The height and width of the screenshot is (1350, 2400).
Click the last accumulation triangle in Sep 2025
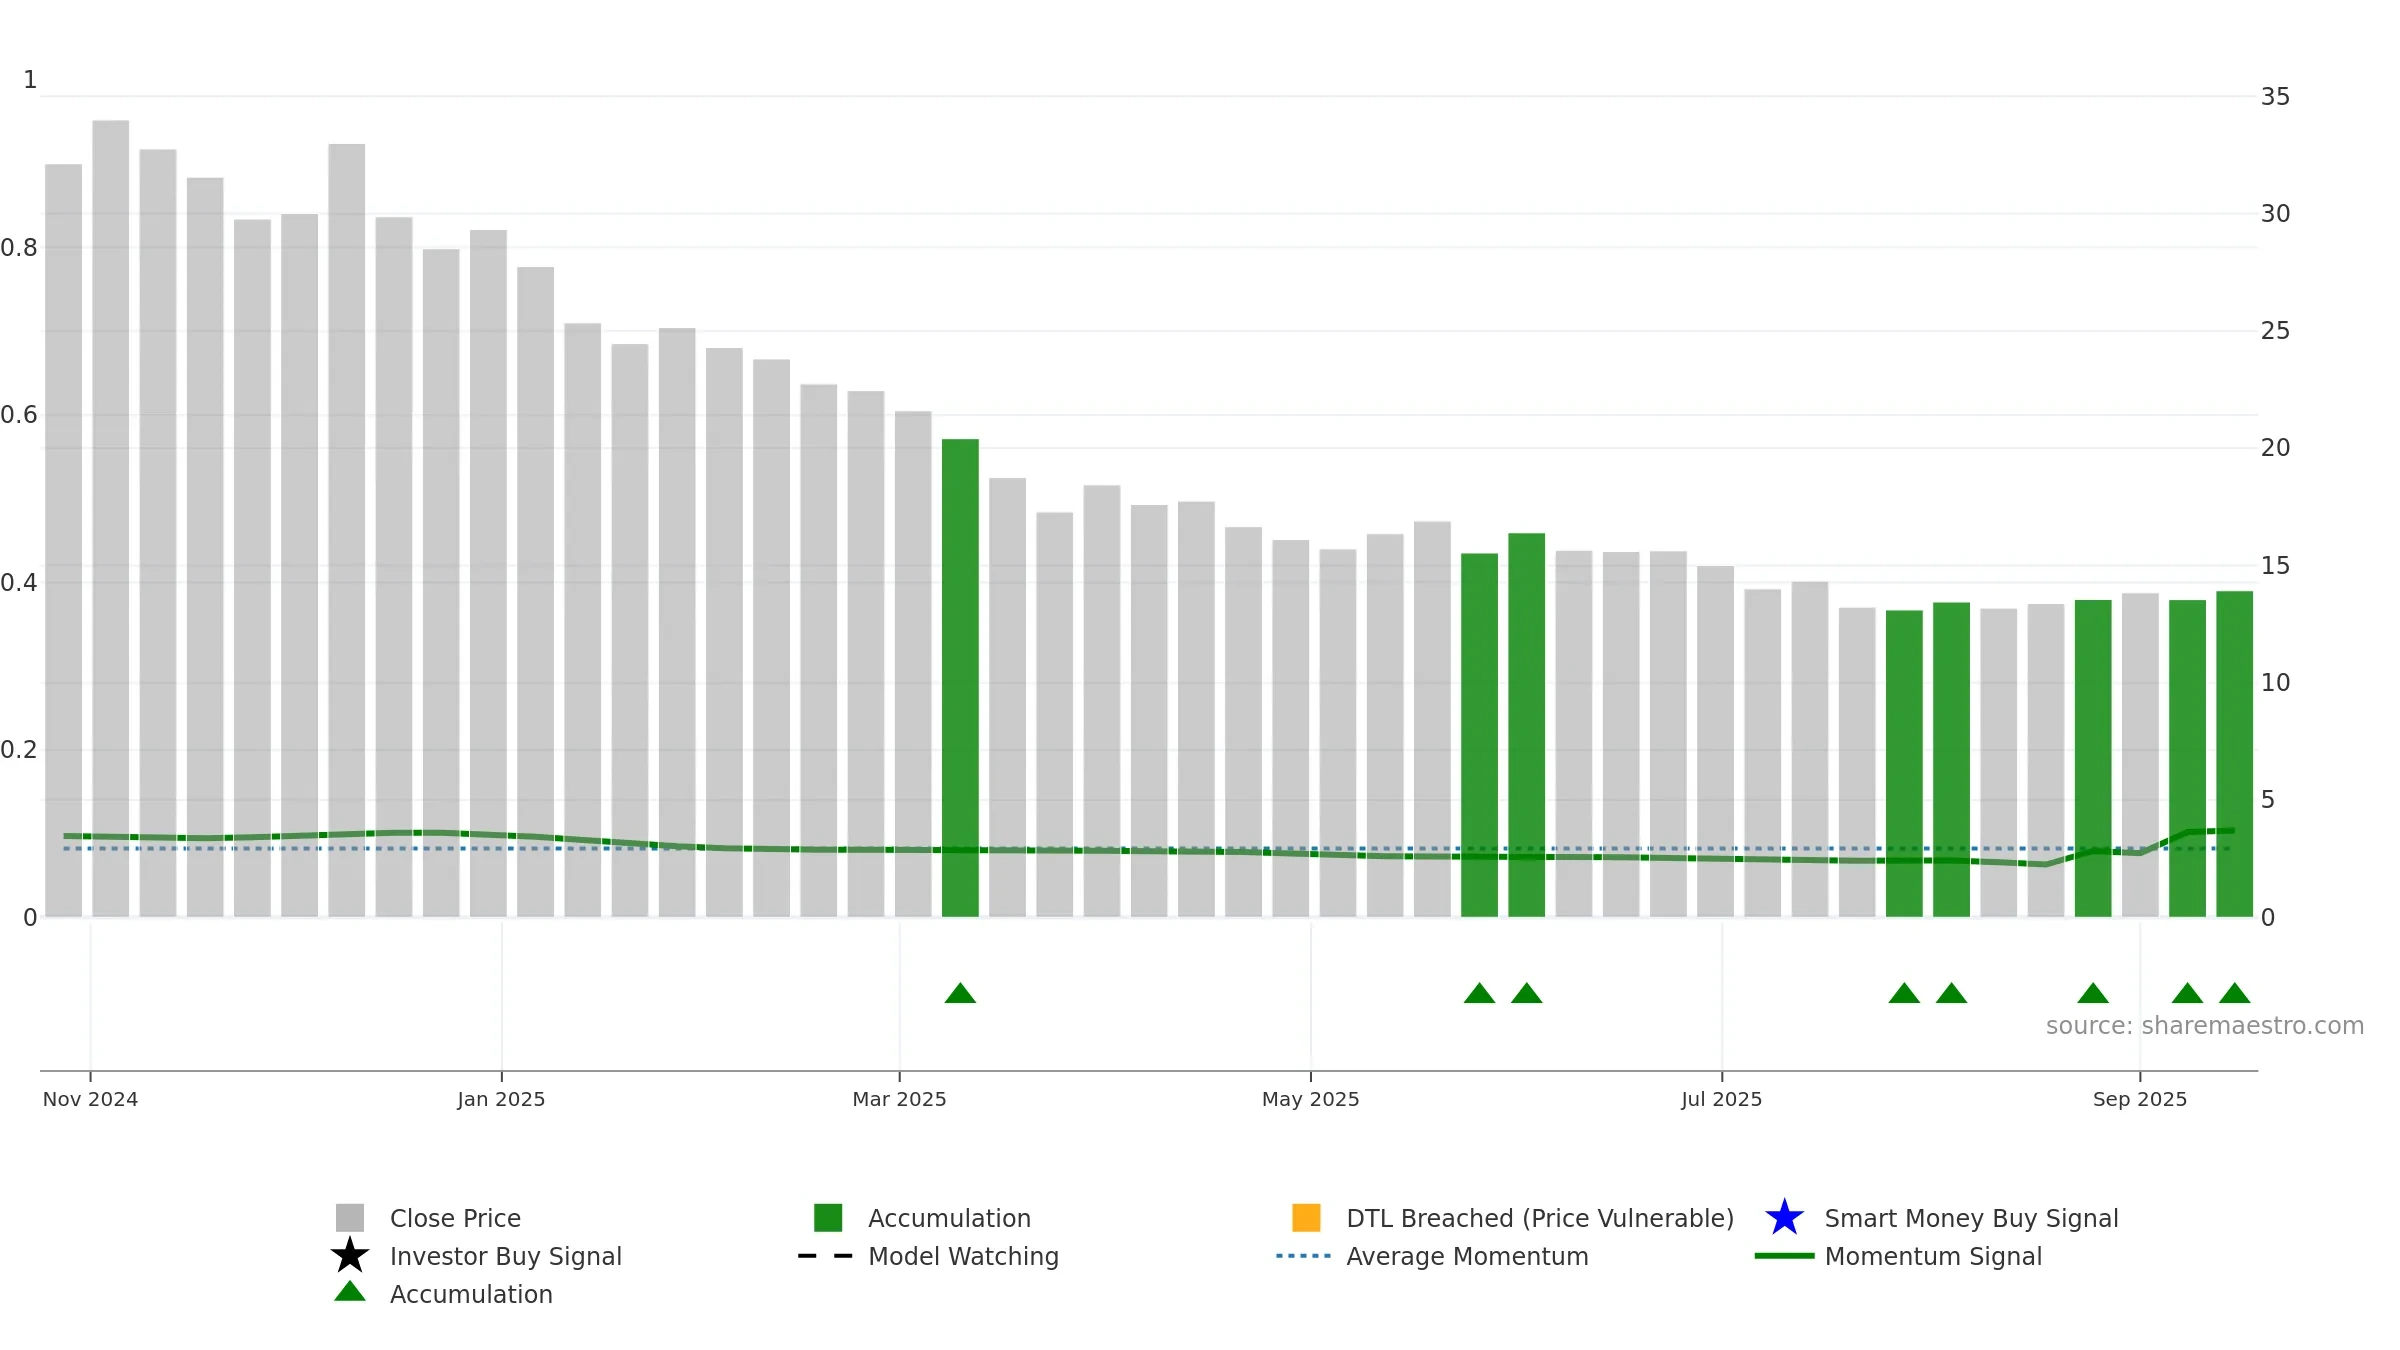pyautogui.click(x=2234, y=993)
